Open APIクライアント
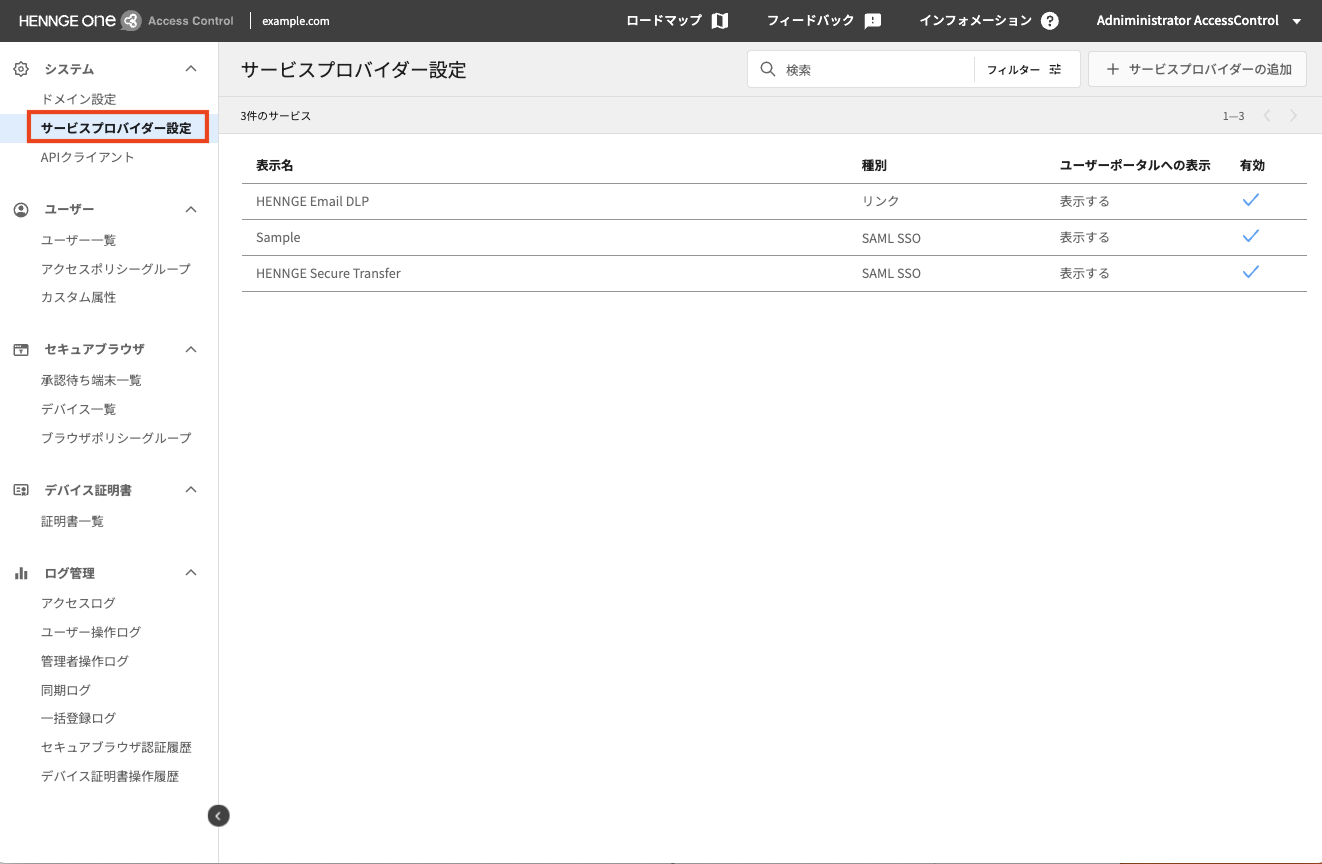 click(x=87, y=157)
